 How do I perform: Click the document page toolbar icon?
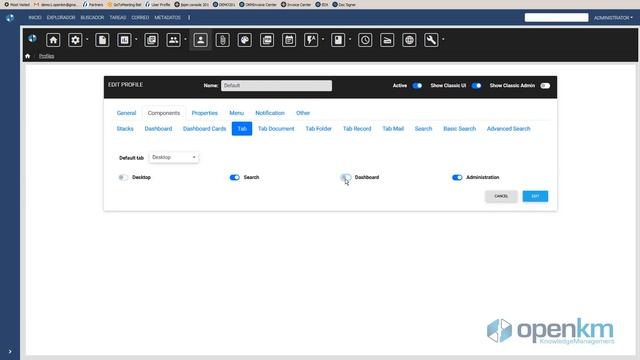point(102,40)
